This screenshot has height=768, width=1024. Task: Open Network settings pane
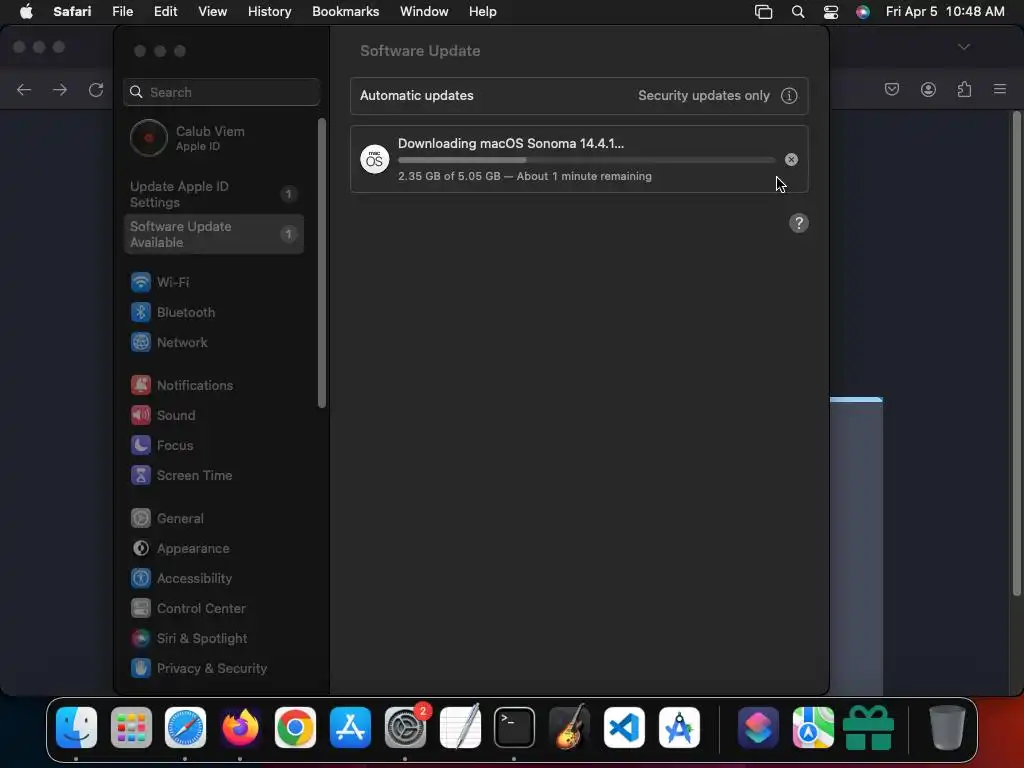pos(214,342)
